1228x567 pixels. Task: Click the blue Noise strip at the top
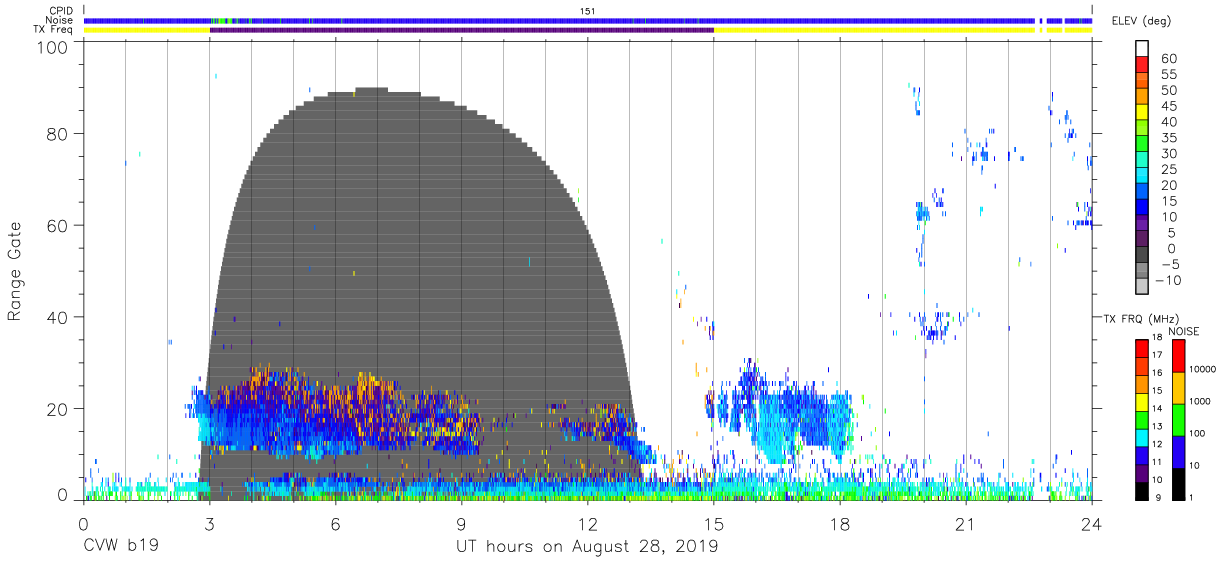coord(589,20)
